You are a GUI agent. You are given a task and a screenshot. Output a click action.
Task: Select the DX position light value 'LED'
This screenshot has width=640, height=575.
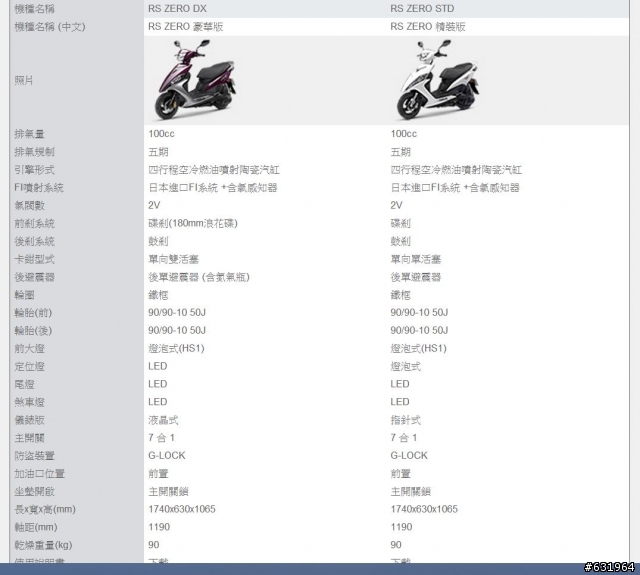point(158,366)
